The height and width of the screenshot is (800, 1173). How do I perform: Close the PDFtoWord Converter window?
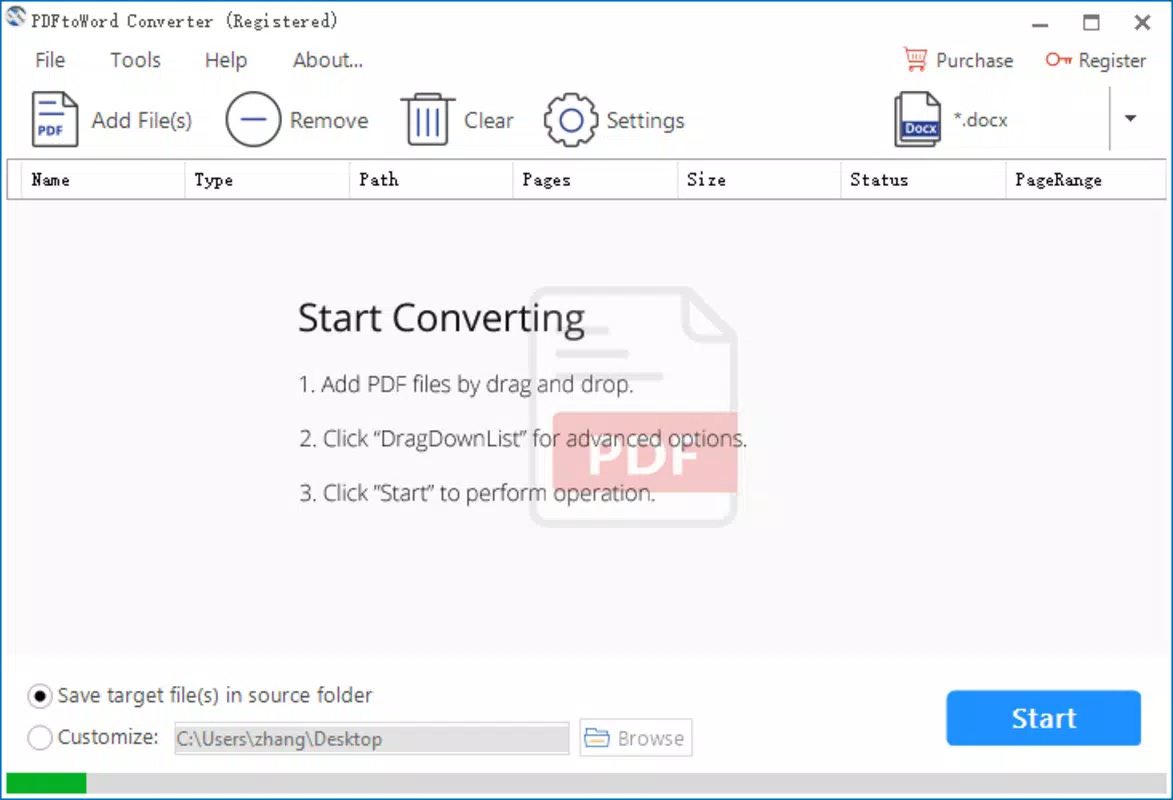(1142, 22)
